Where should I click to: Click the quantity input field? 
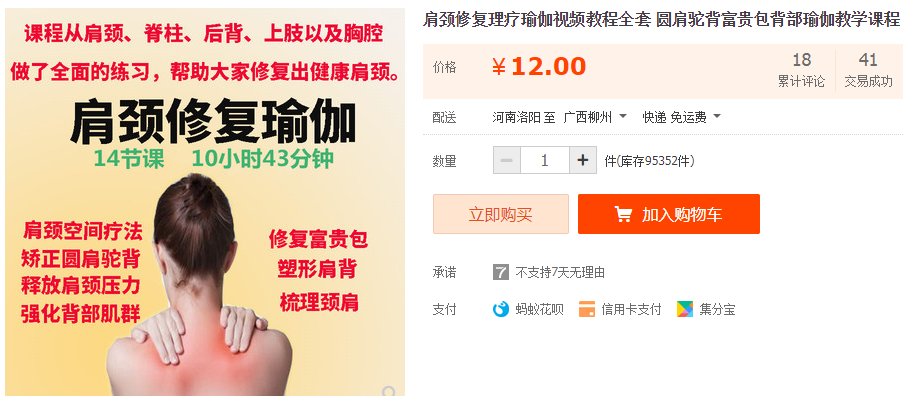point(544,160)
